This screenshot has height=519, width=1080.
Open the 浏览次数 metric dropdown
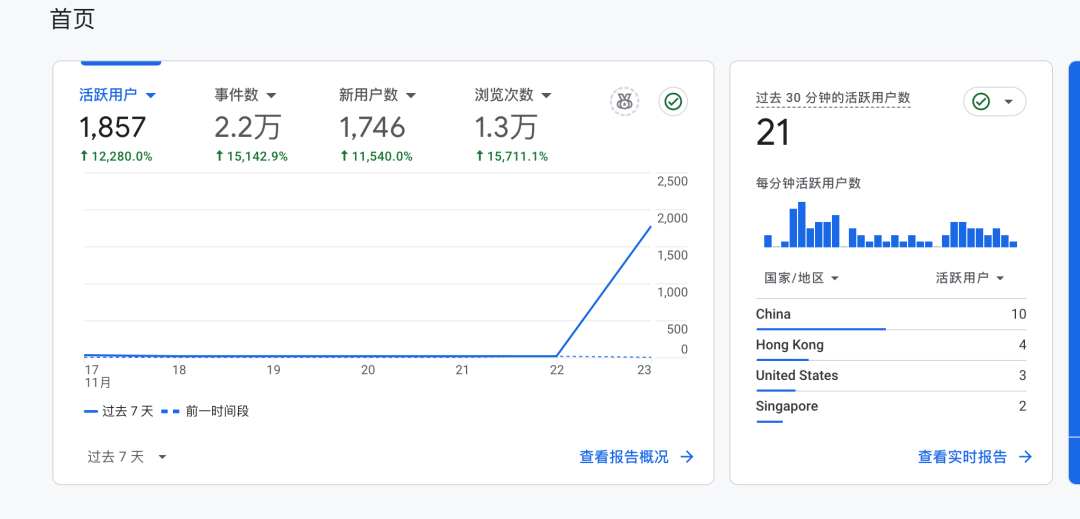click(513, 95)
